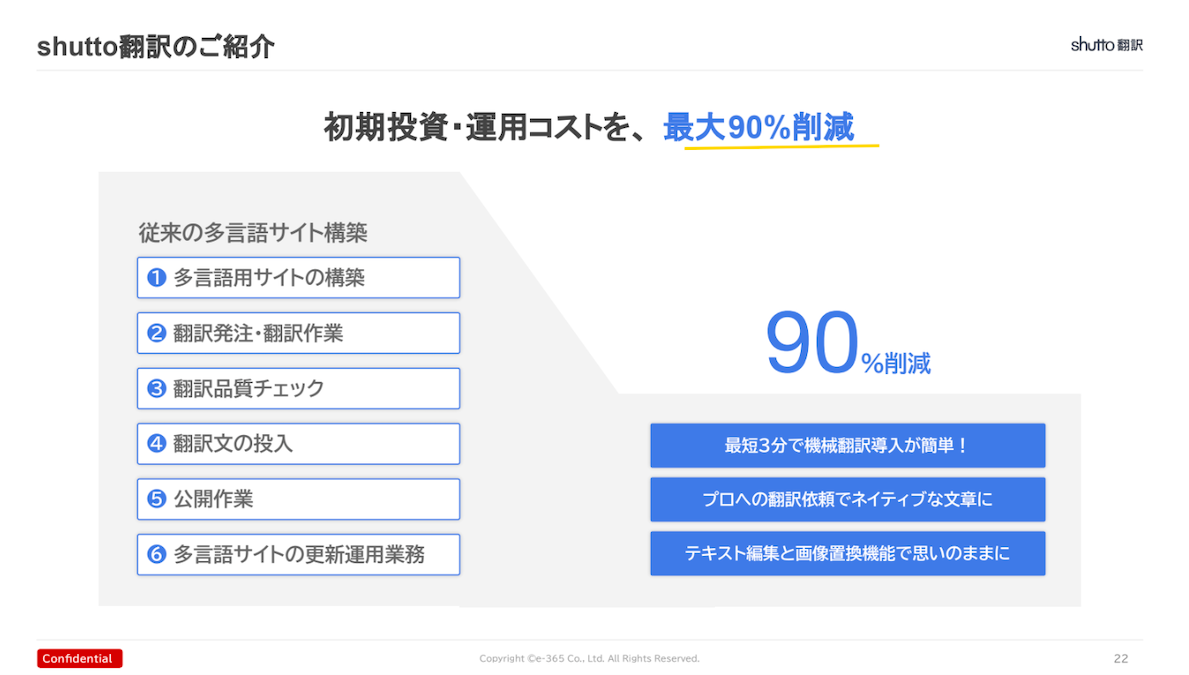Image resolution: width=1189 pixels, height=675 pixels.
Task: Select box ⑤ 公開作業
Action: click(298, 499)
